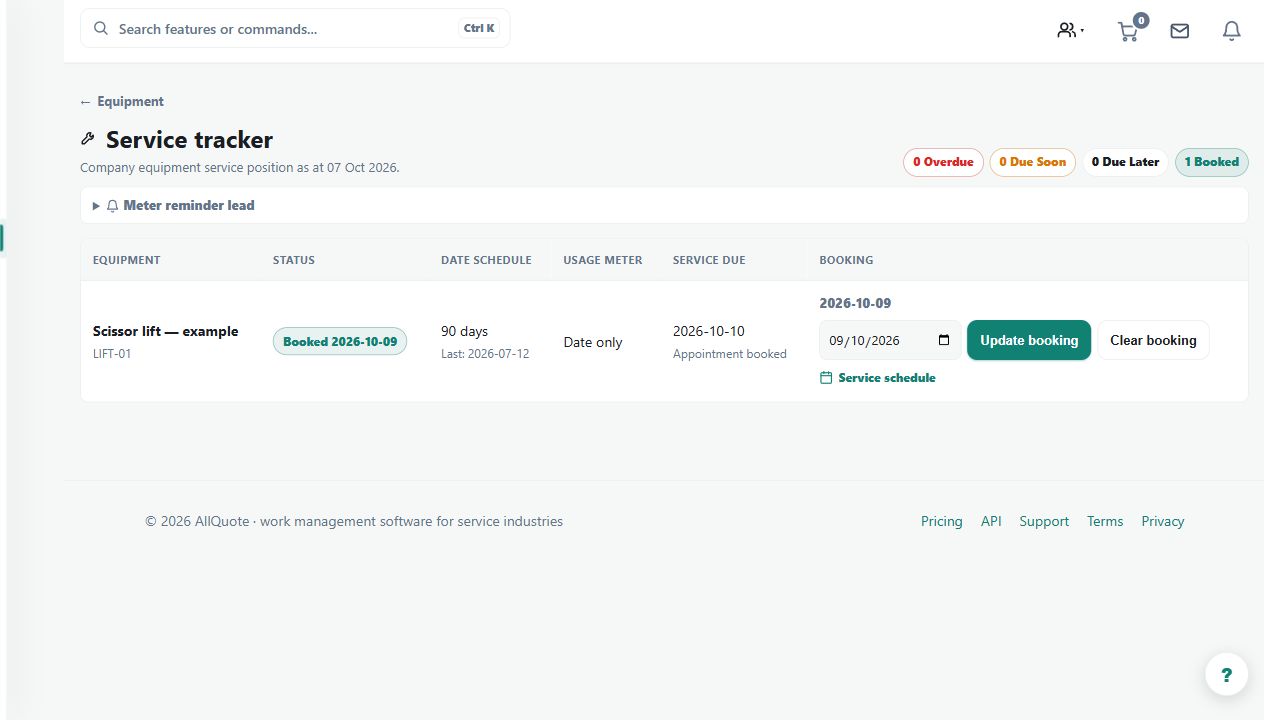Open the Pricing footer link

942,521
